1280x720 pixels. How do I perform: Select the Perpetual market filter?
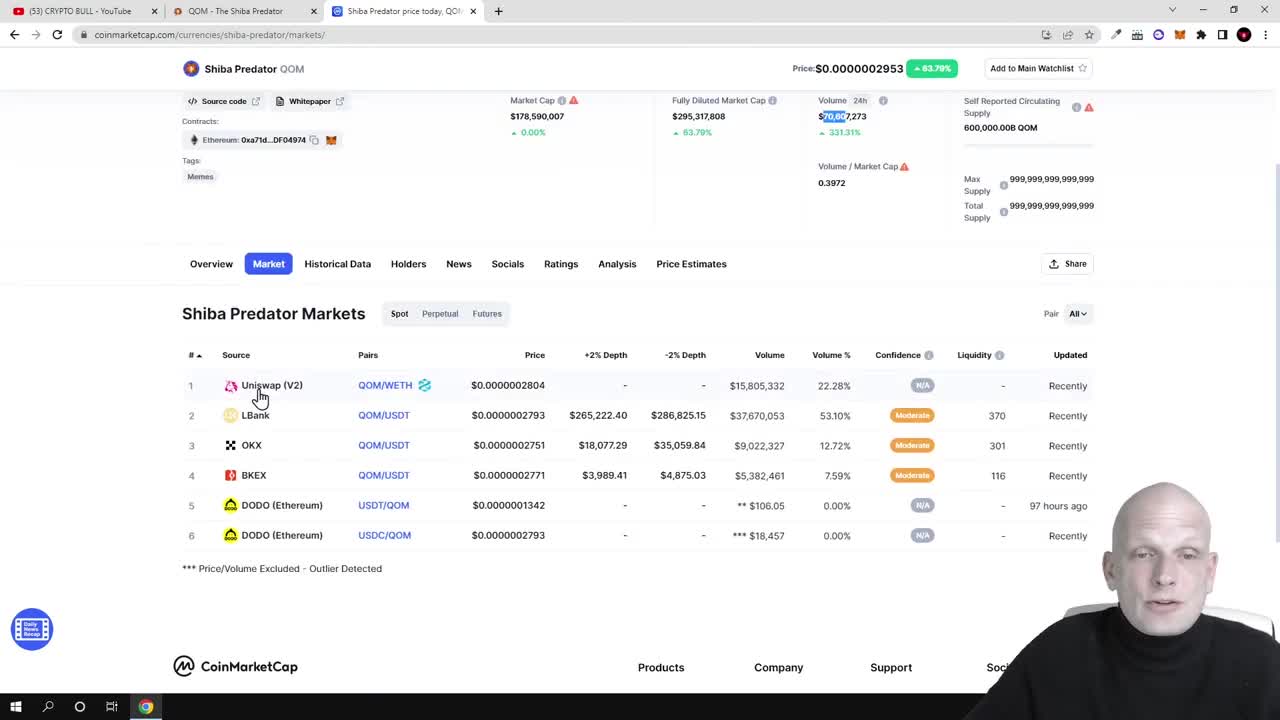pos(440,314)
